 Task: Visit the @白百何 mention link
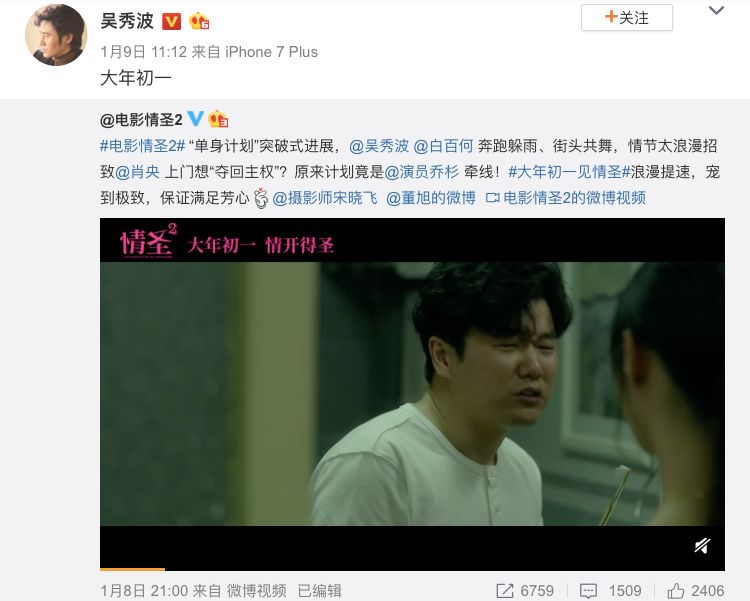[443, 146]
